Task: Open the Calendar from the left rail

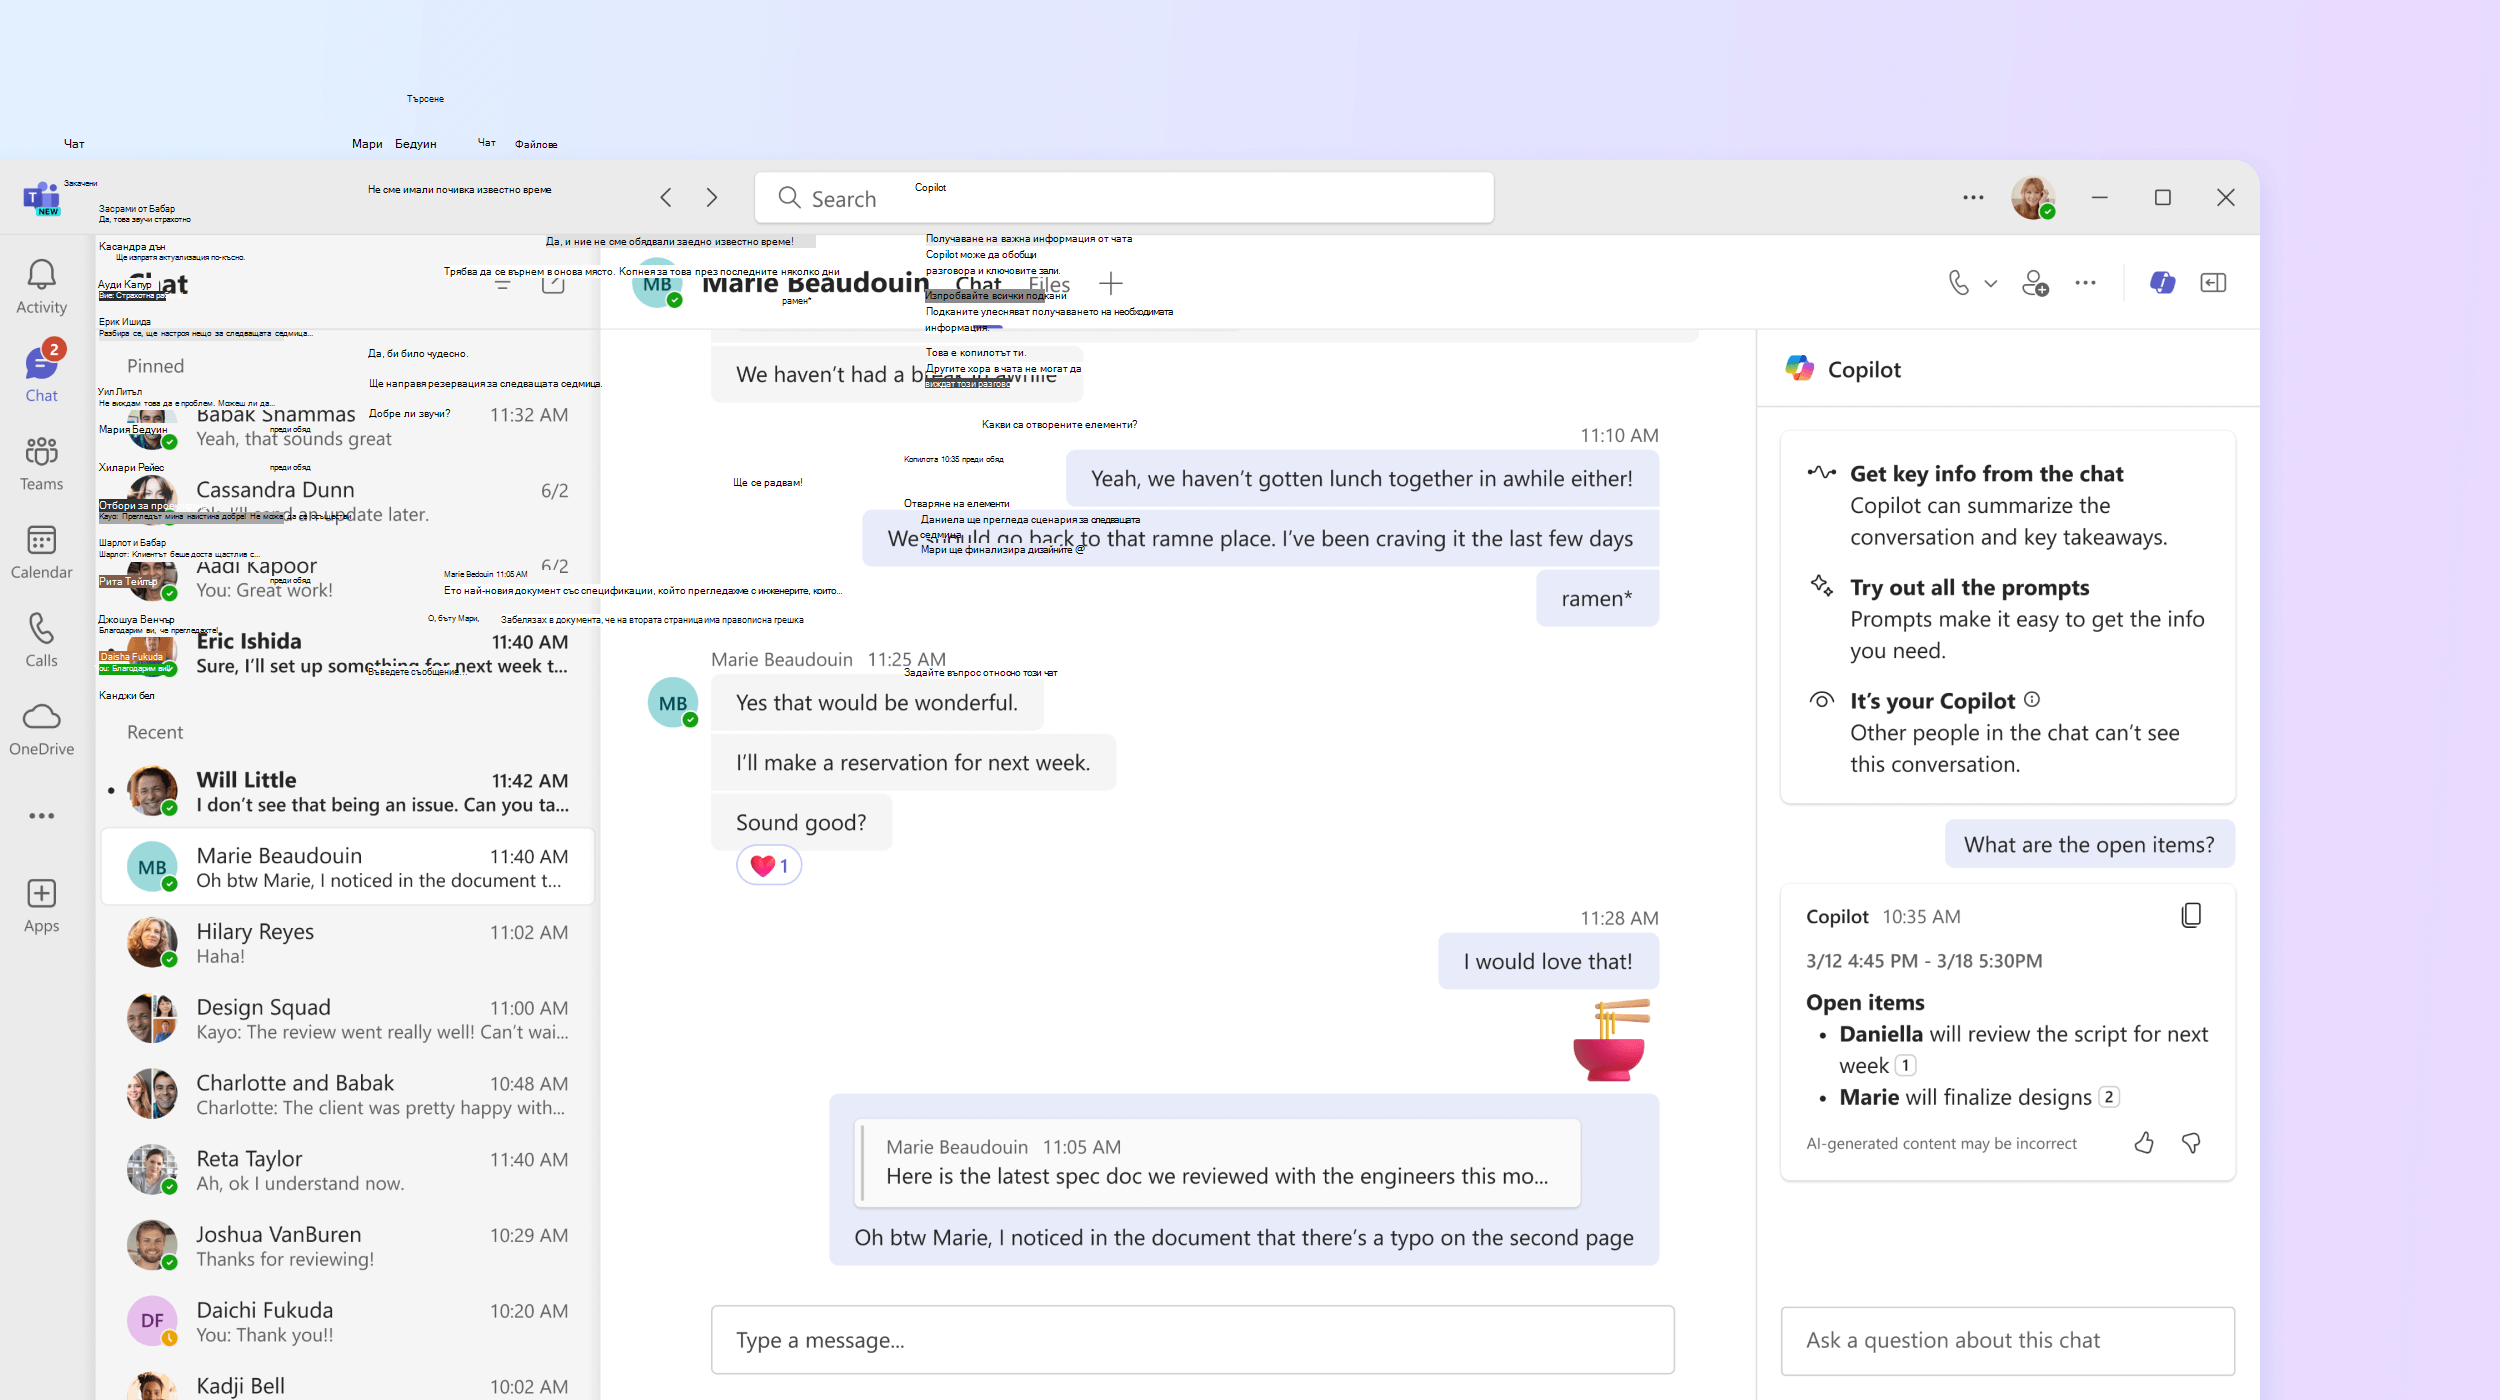Action: [x=41, y=551]
